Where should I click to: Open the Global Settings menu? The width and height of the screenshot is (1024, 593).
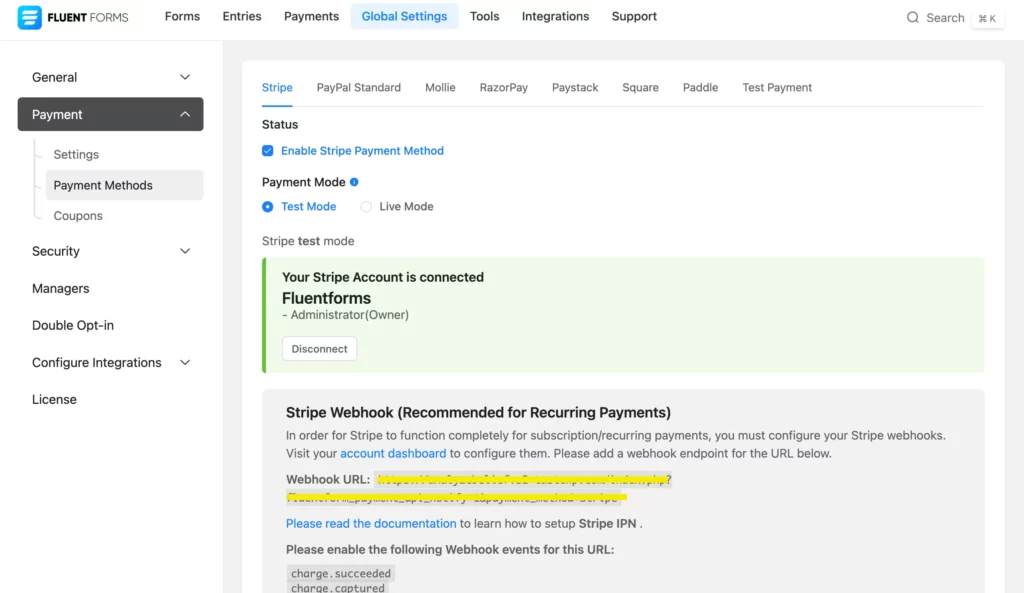tap(404, 16)
